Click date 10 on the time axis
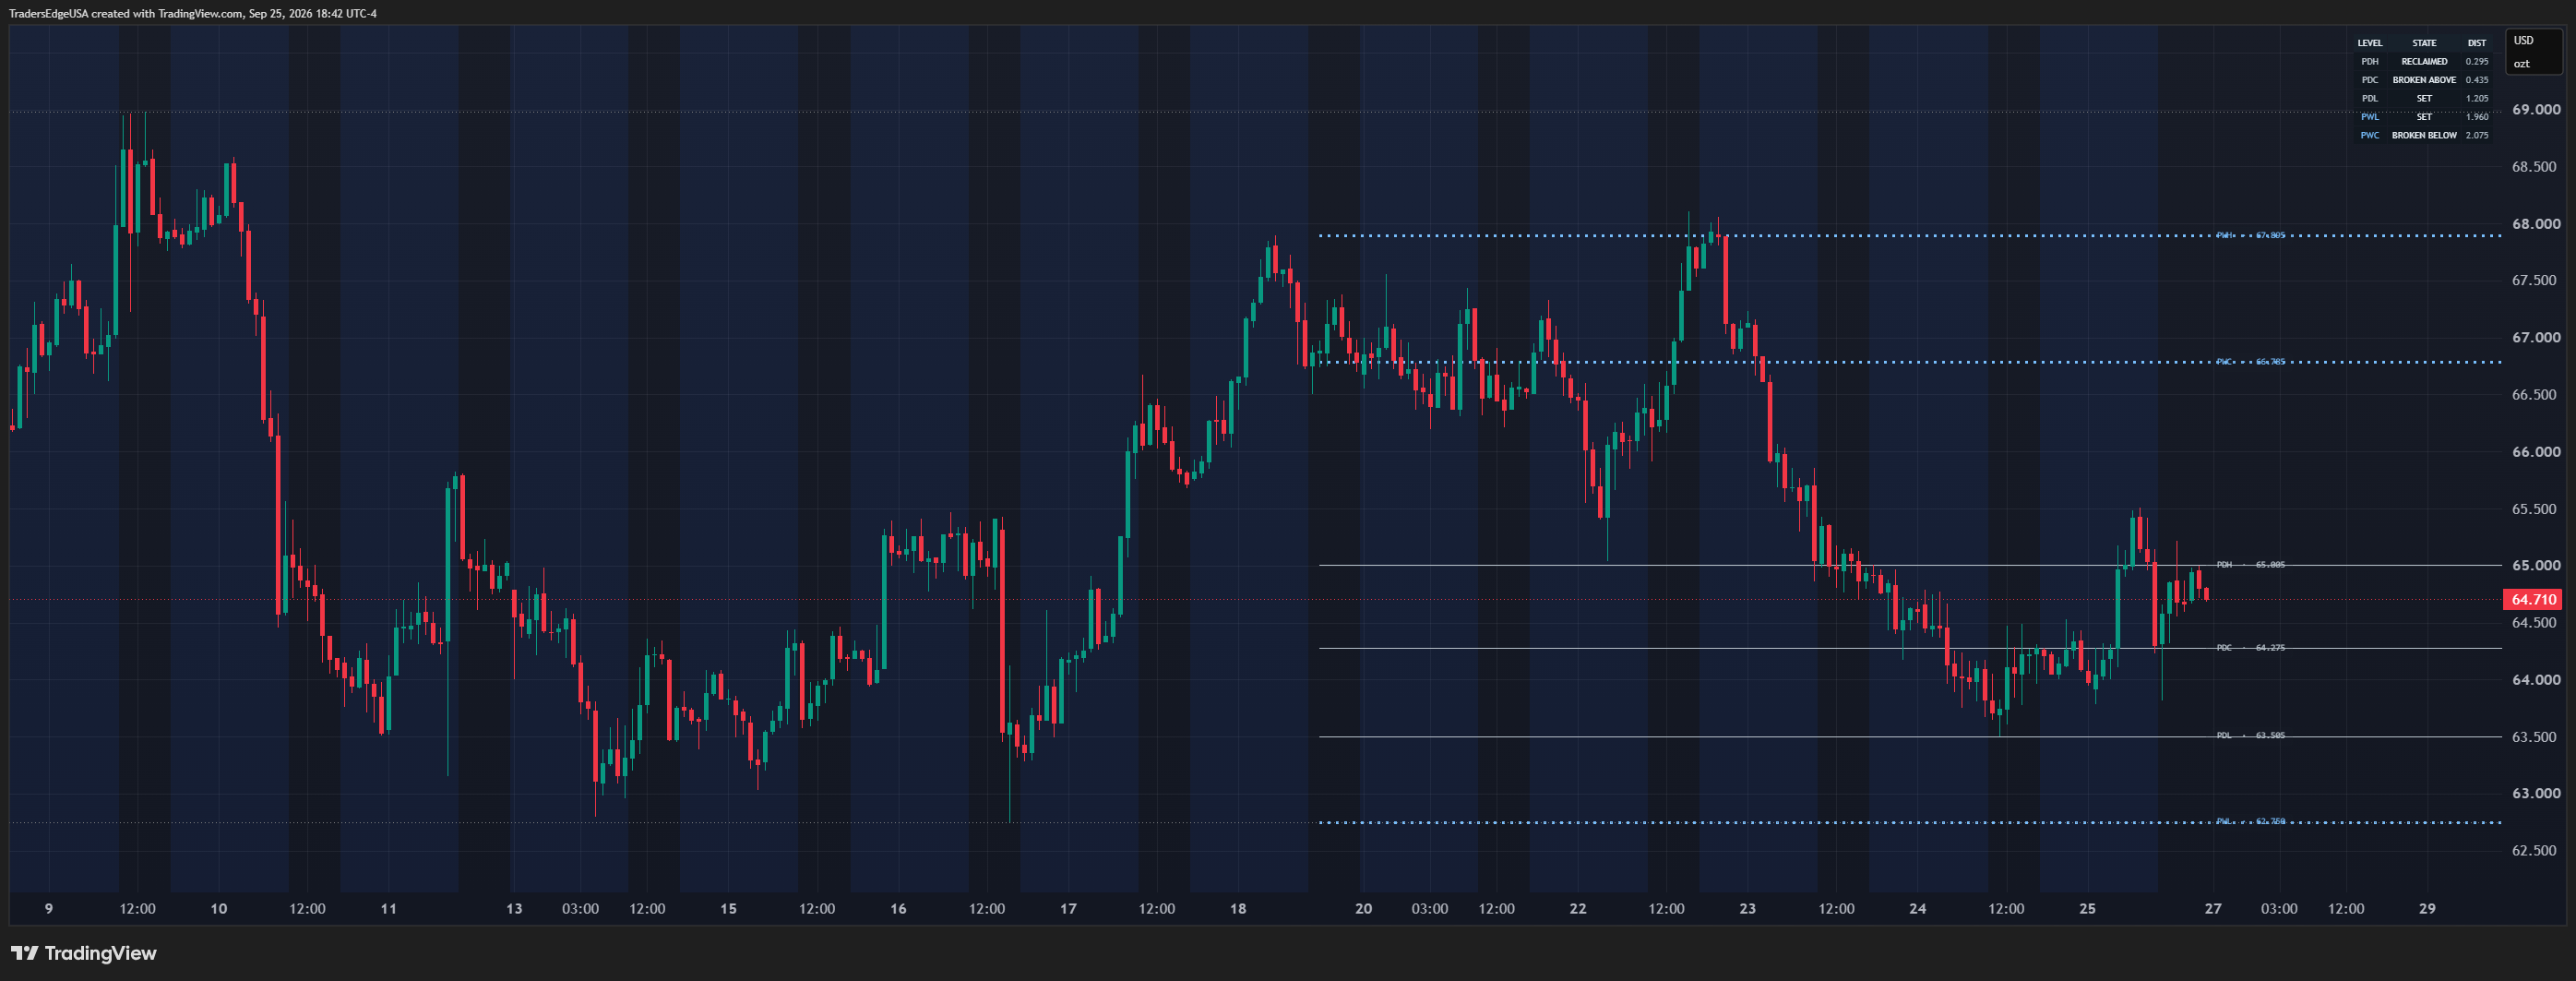 click(219, 909)
